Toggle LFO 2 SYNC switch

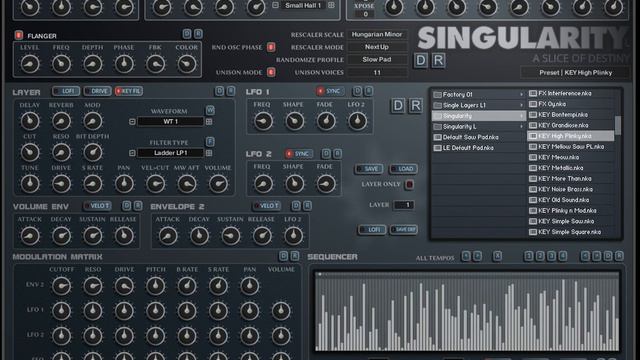click(x=299, y=153)
